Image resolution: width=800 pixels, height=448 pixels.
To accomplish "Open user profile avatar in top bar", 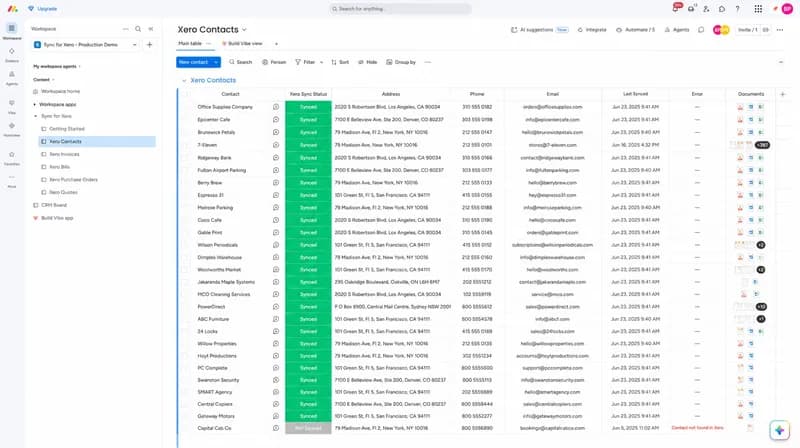I will pyautogui.click(x=787, y=9).
